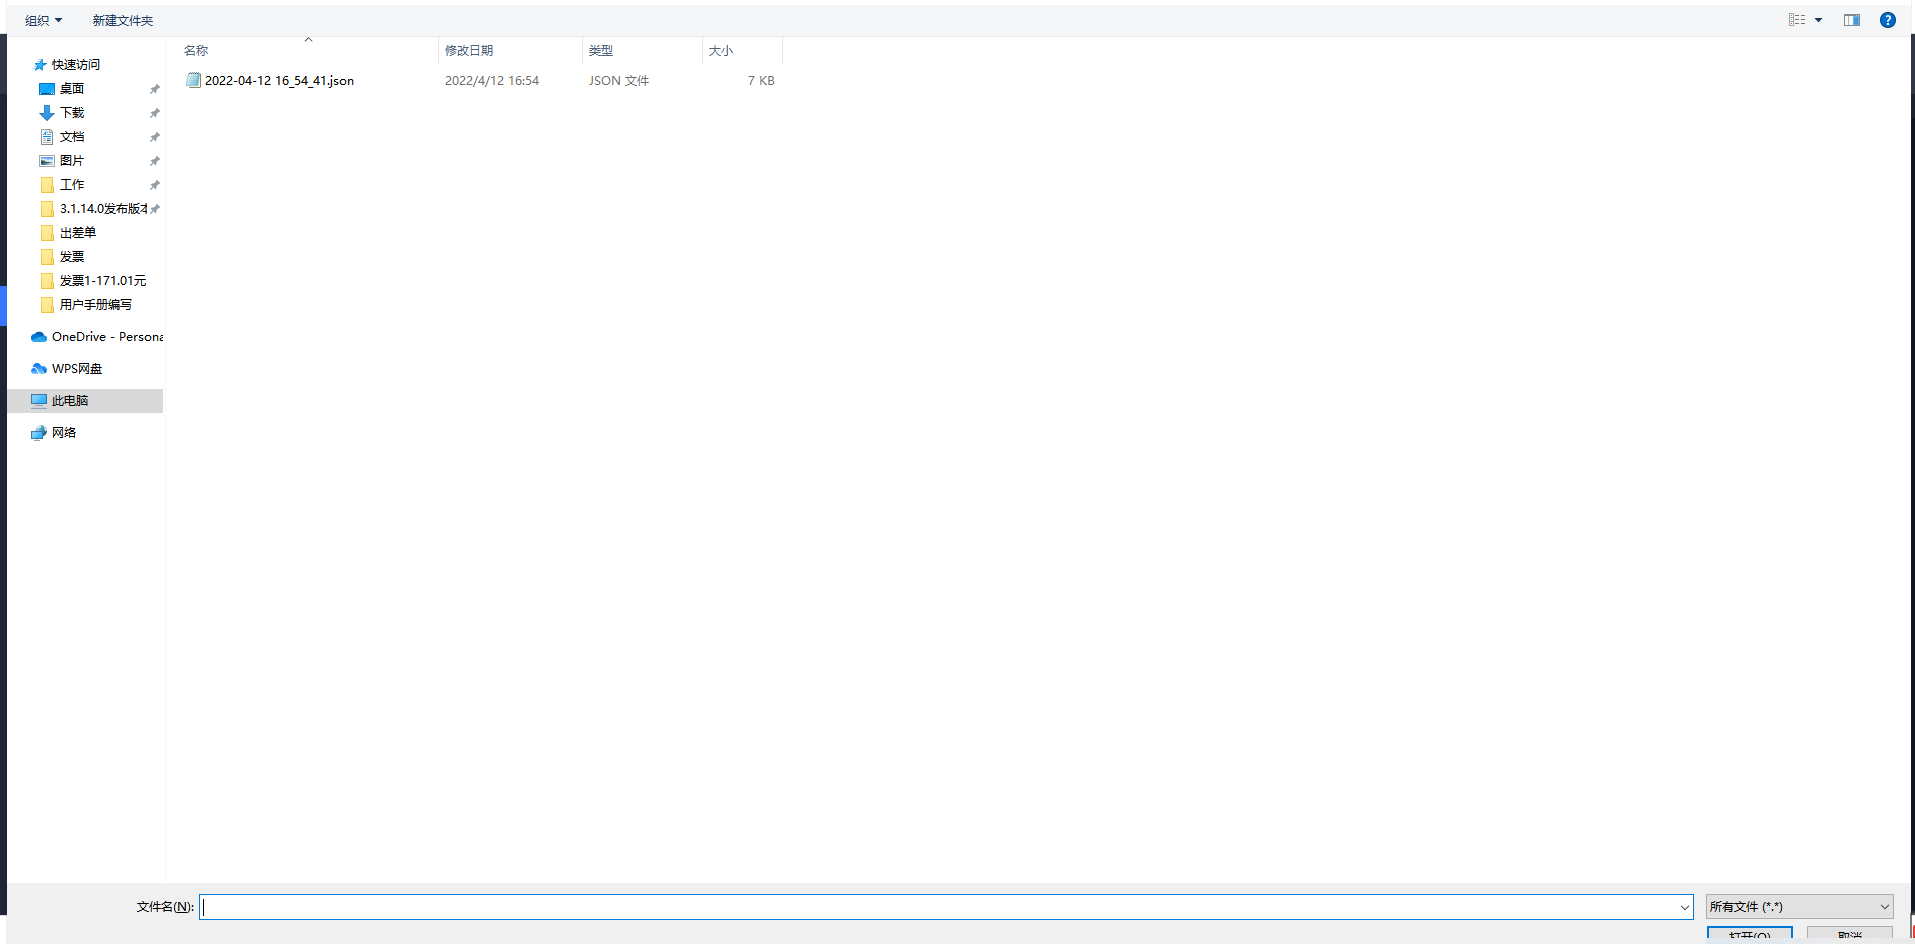1915x944 pixels.
Task: Click the 快速访问 star icon
Action: pyautogui.click(x=40, y=65)
